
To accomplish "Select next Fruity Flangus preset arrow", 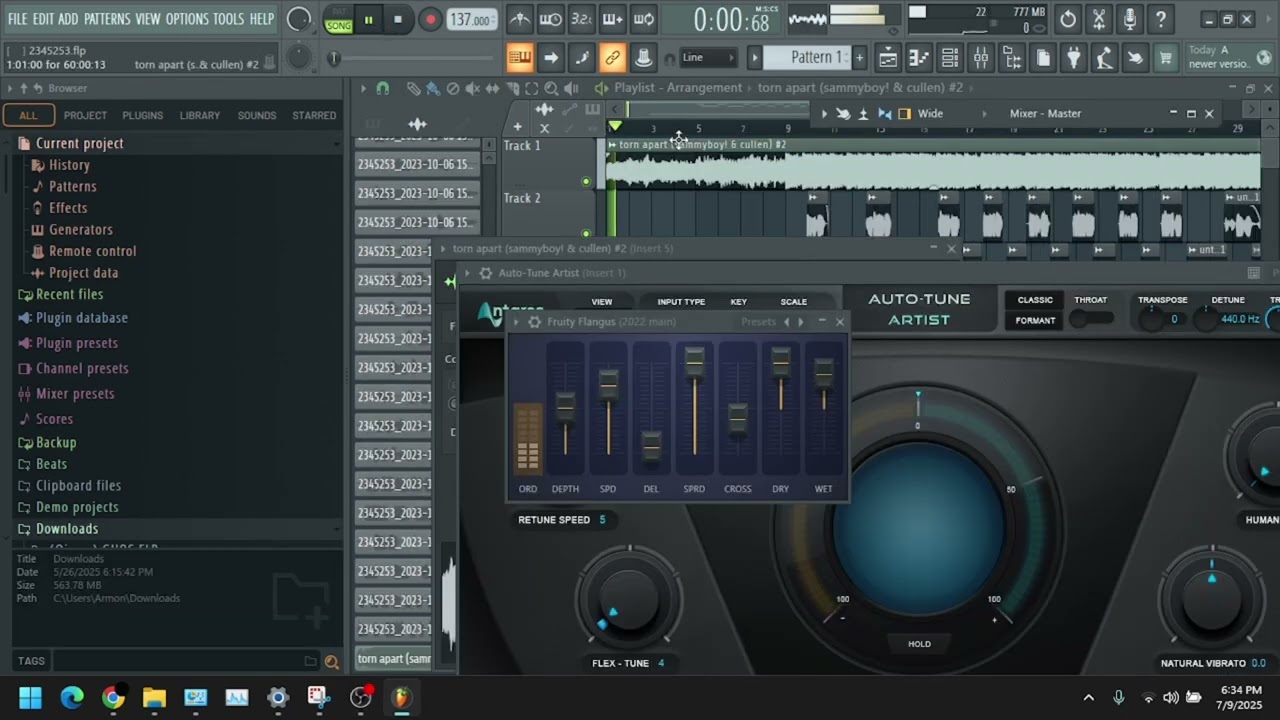I will point(800,322).
